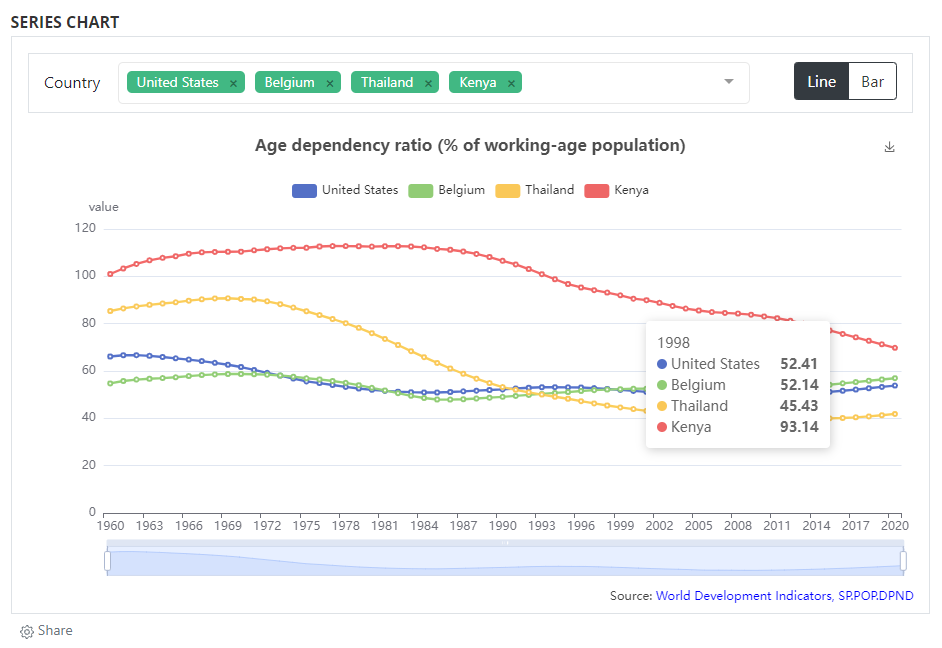Image resolution: width=942 pixels, height=648 pixels.
Task: Click the left zoom slider handle
Action: (x=108, y=560)
